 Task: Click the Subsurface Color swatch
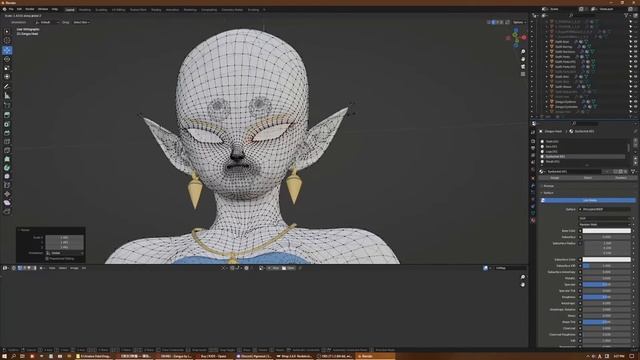click(607, 260)
